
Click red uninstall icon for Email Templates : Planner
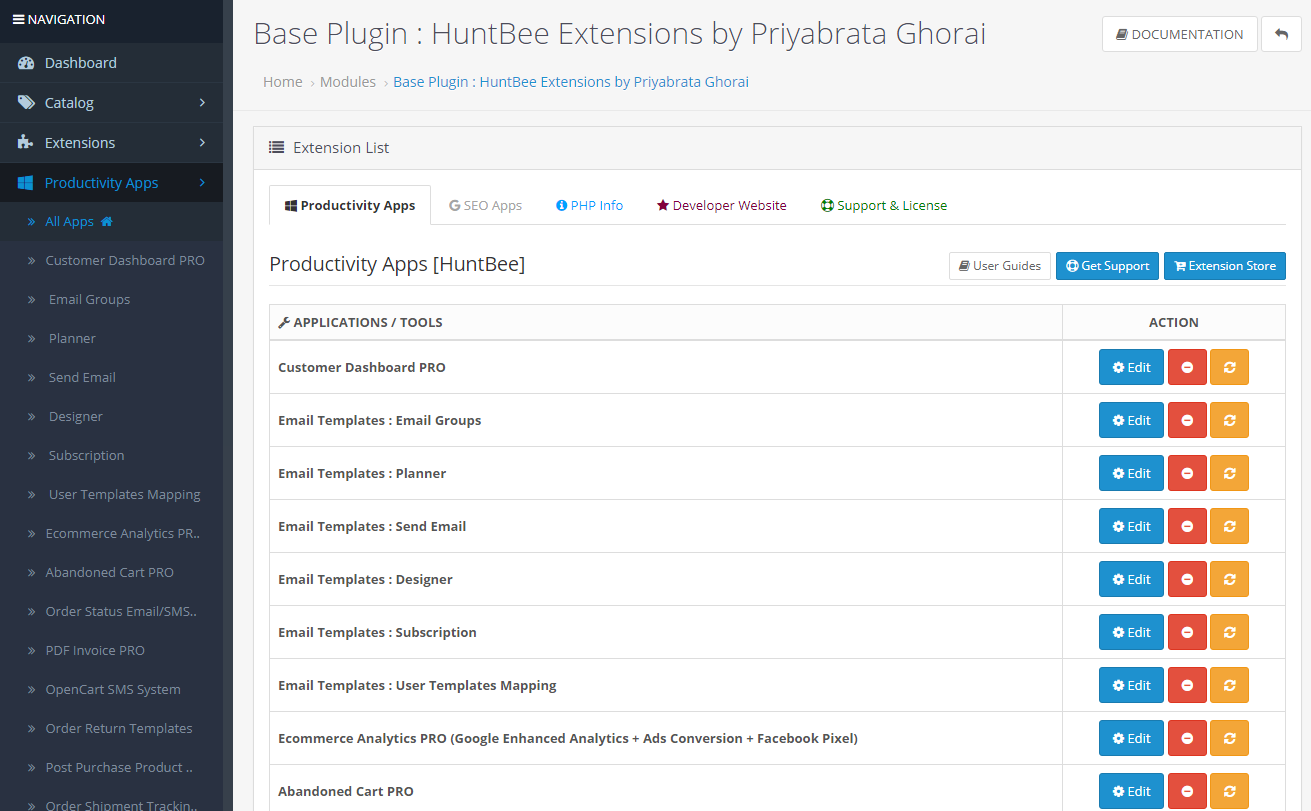pyautogui.click(x=1187, y=473)
